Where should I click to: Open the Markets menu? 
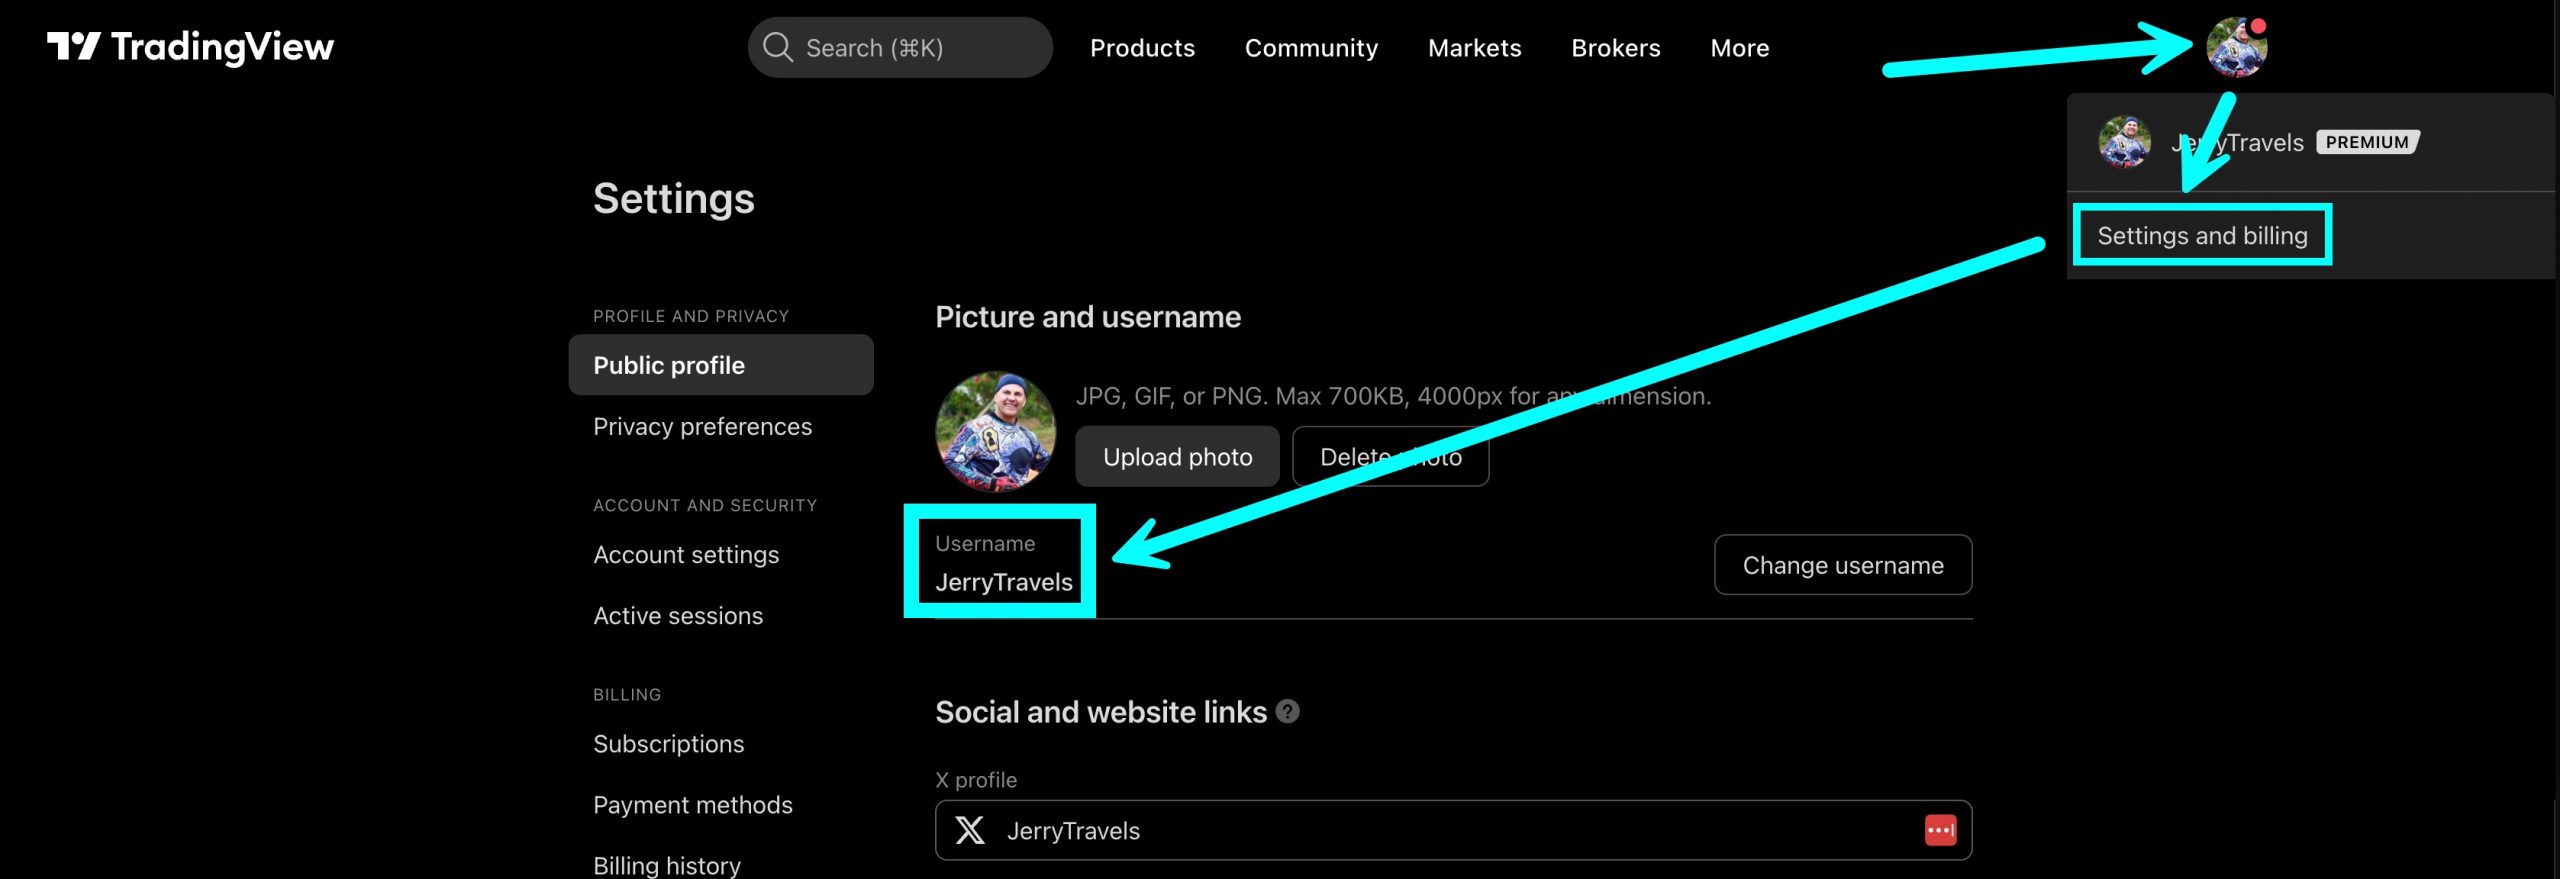point(1474,48)
